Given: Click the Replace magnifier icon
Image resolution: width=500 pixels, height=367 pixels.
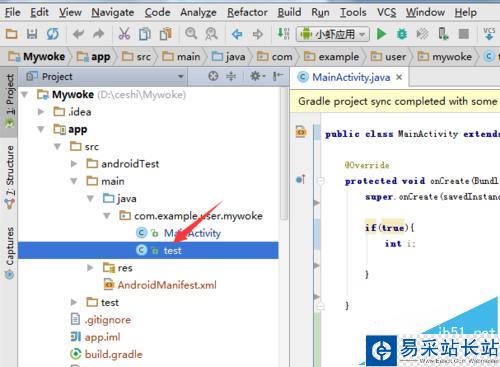Looking at the screenshot, I should [211, 34].
